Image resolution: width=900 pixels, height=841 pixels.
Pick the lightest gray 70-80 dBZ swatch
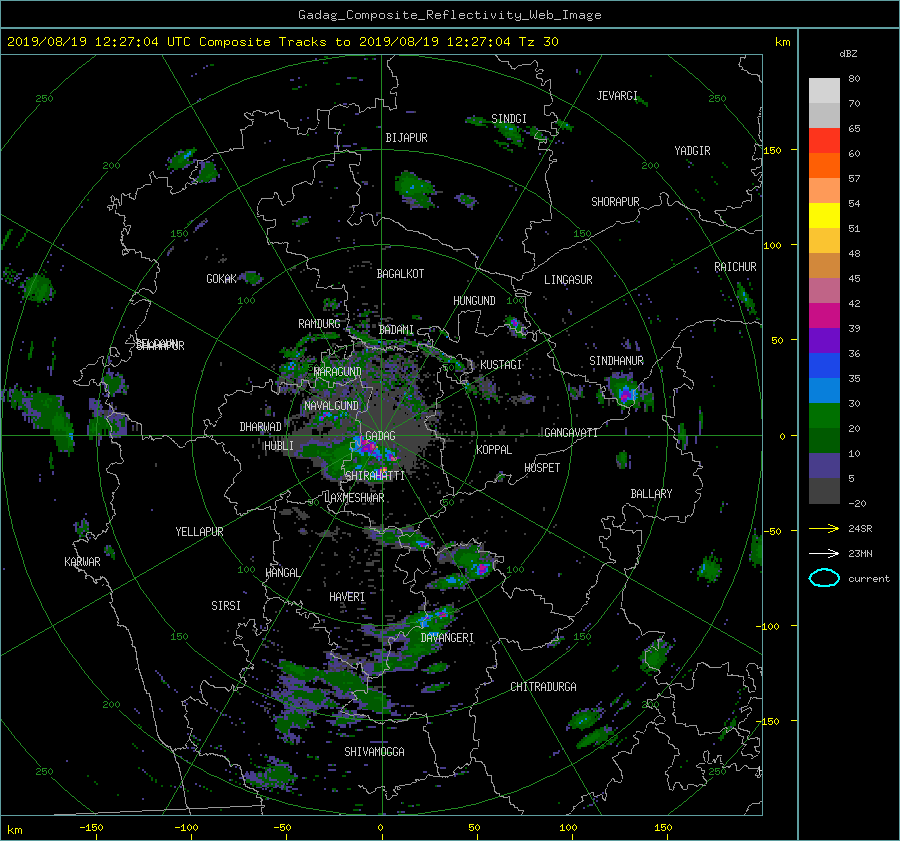click(824, 91)
